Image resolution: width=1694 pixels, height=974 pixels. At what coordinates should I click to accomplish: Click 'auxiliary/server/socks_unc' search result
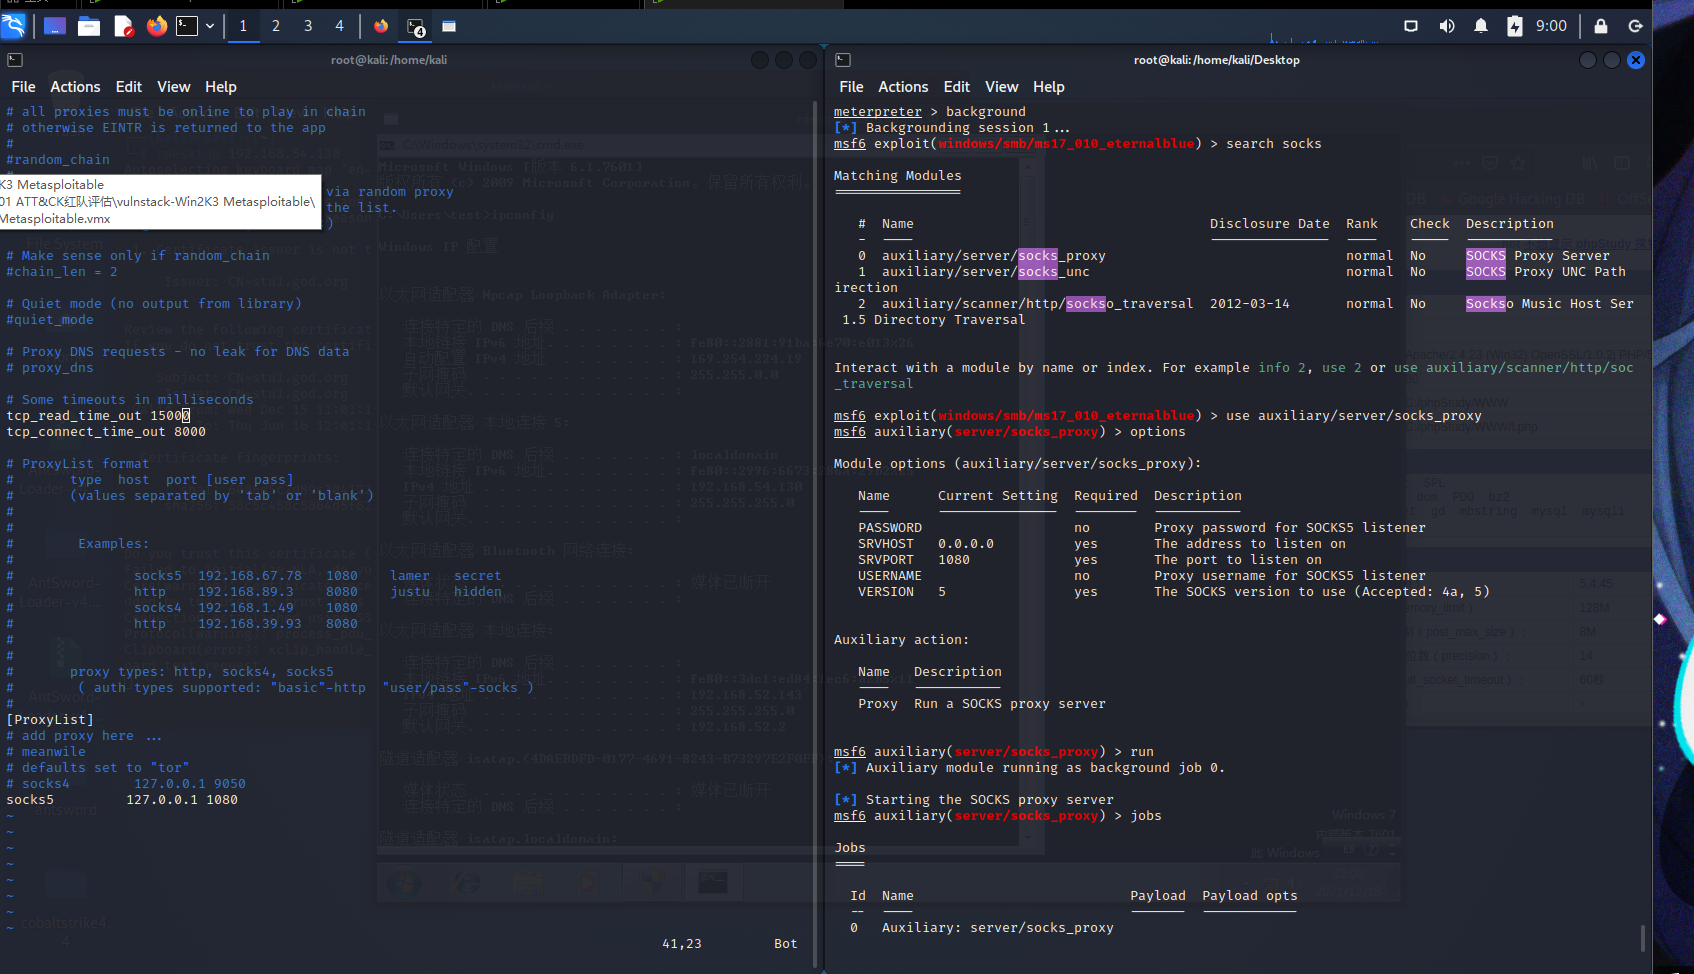(985, 272)
